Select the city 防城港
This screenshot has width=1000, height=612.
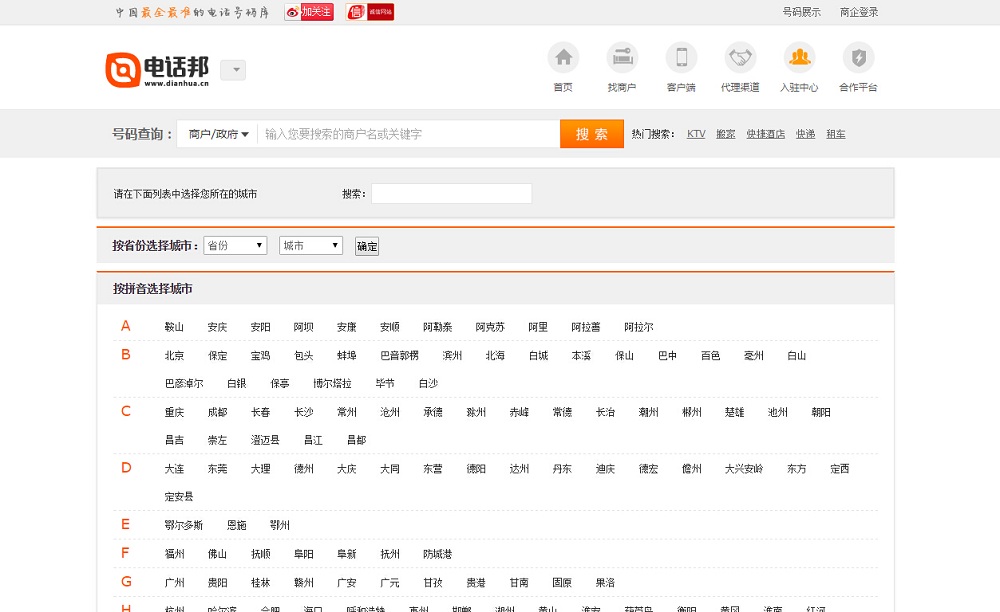click(x=438, y=554)
